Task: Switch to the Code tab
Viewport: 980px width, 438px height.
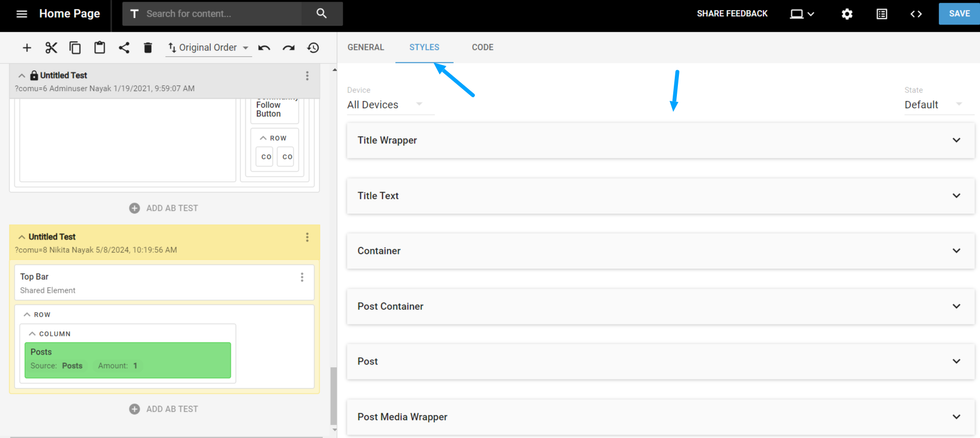Action: tap(482, 47)
